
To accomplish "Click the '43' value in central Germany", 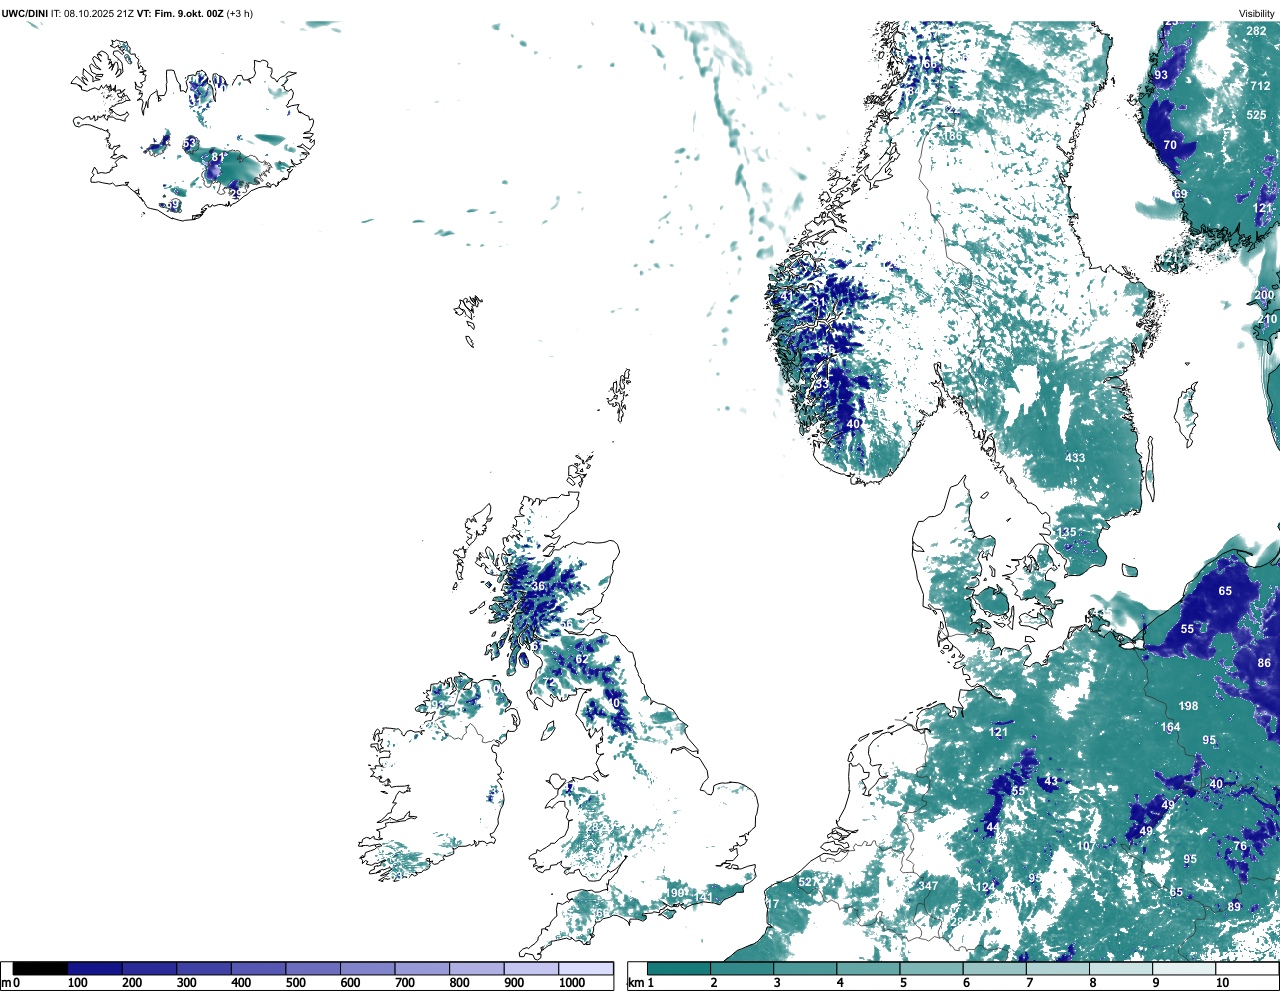I will pos(1050,781).
